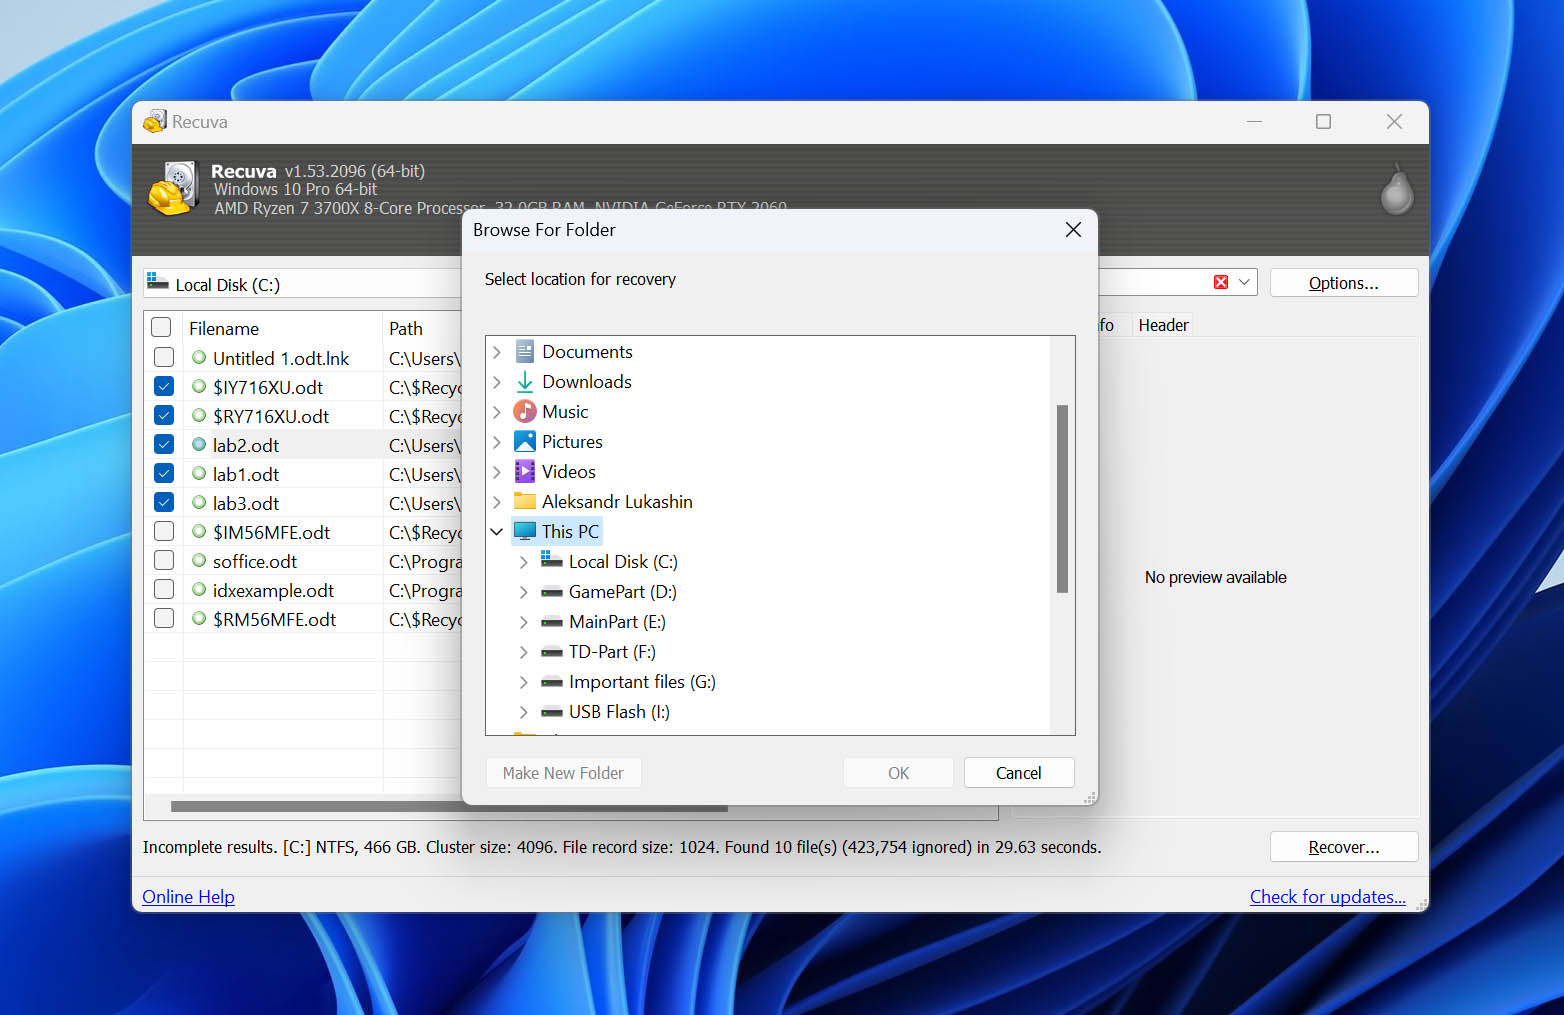Screen dimensions: 1564x1015
Task: Select MainPart (E:) drive label
Action: click(x=617, y=622)
